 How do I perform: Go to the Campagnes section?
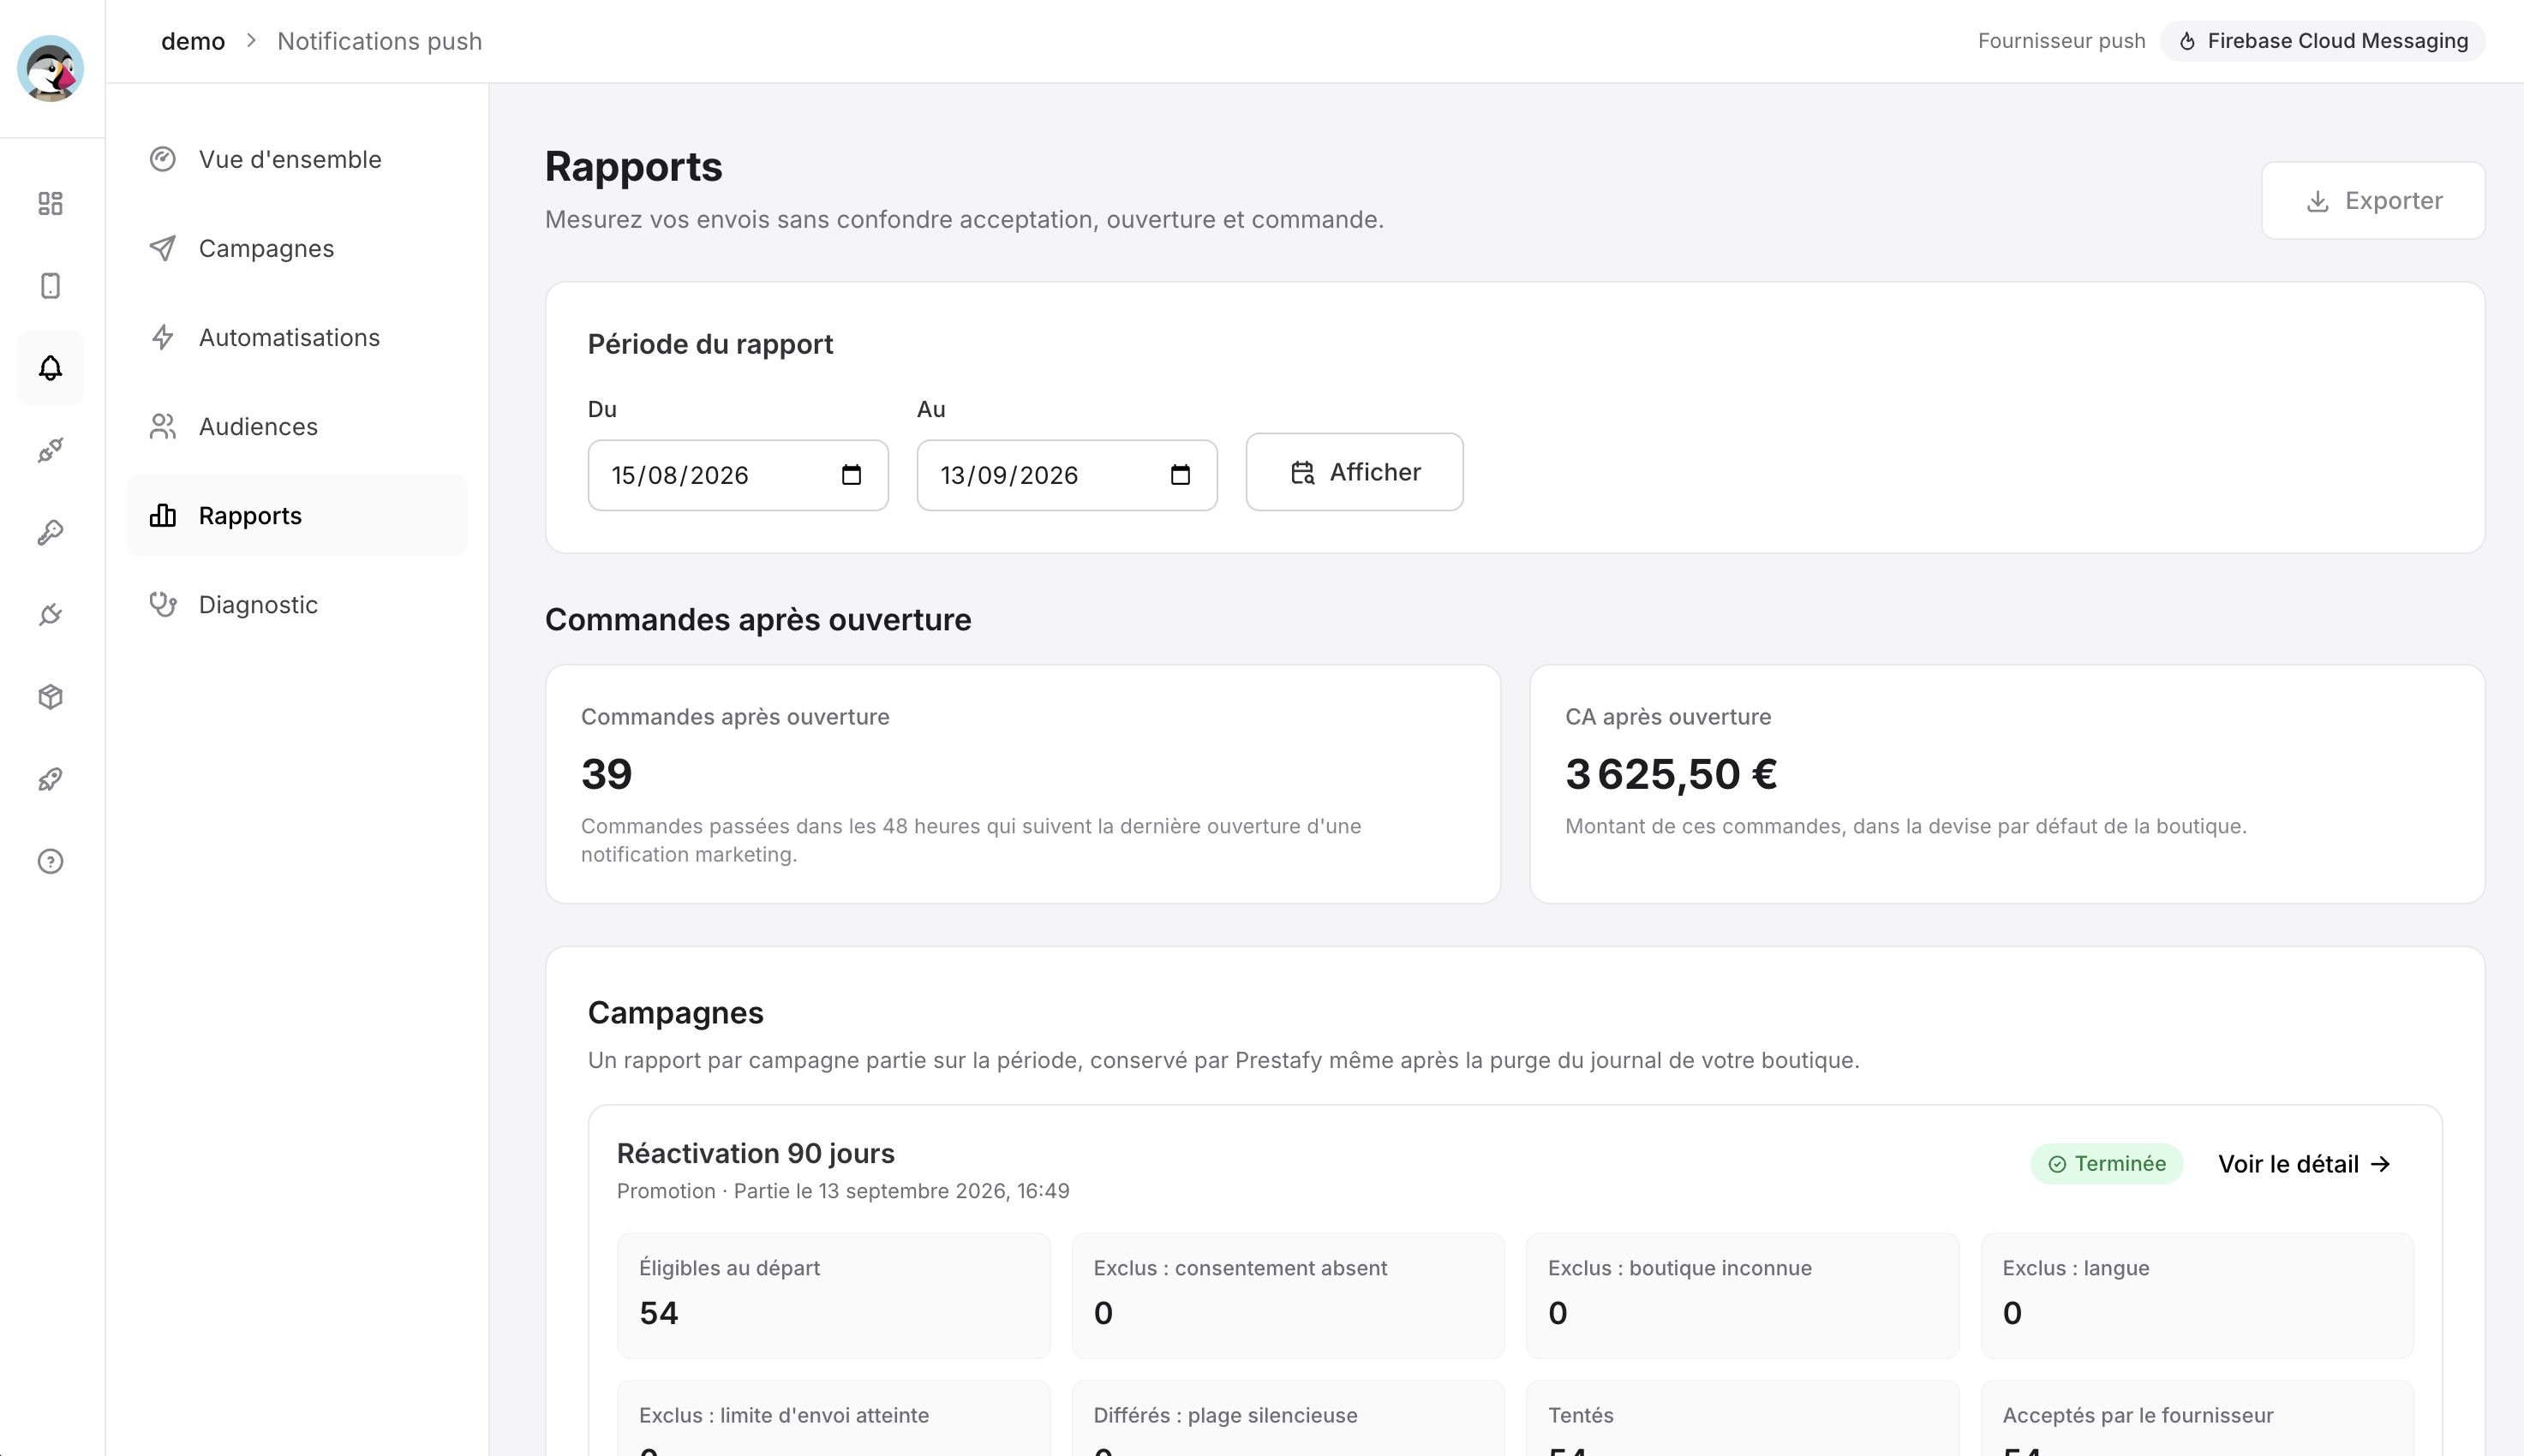click(x=297, y=248)
